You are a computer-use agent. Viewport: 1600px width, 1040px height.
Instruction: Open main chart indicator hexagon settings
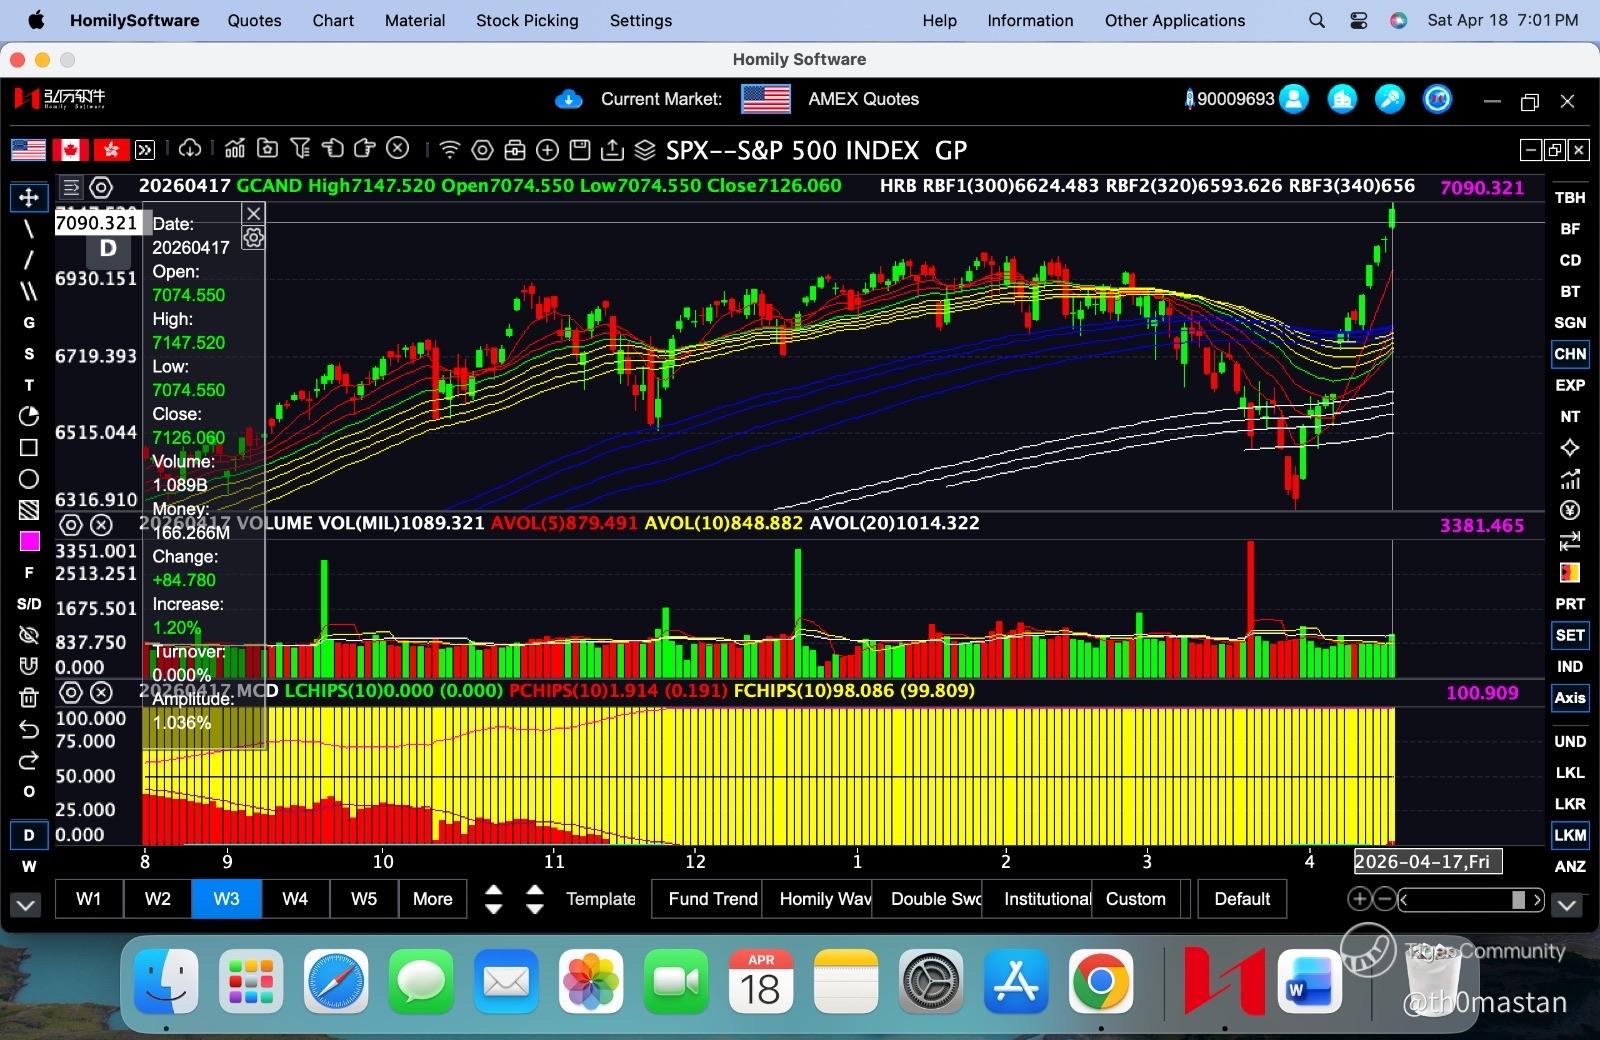(101, 187)
